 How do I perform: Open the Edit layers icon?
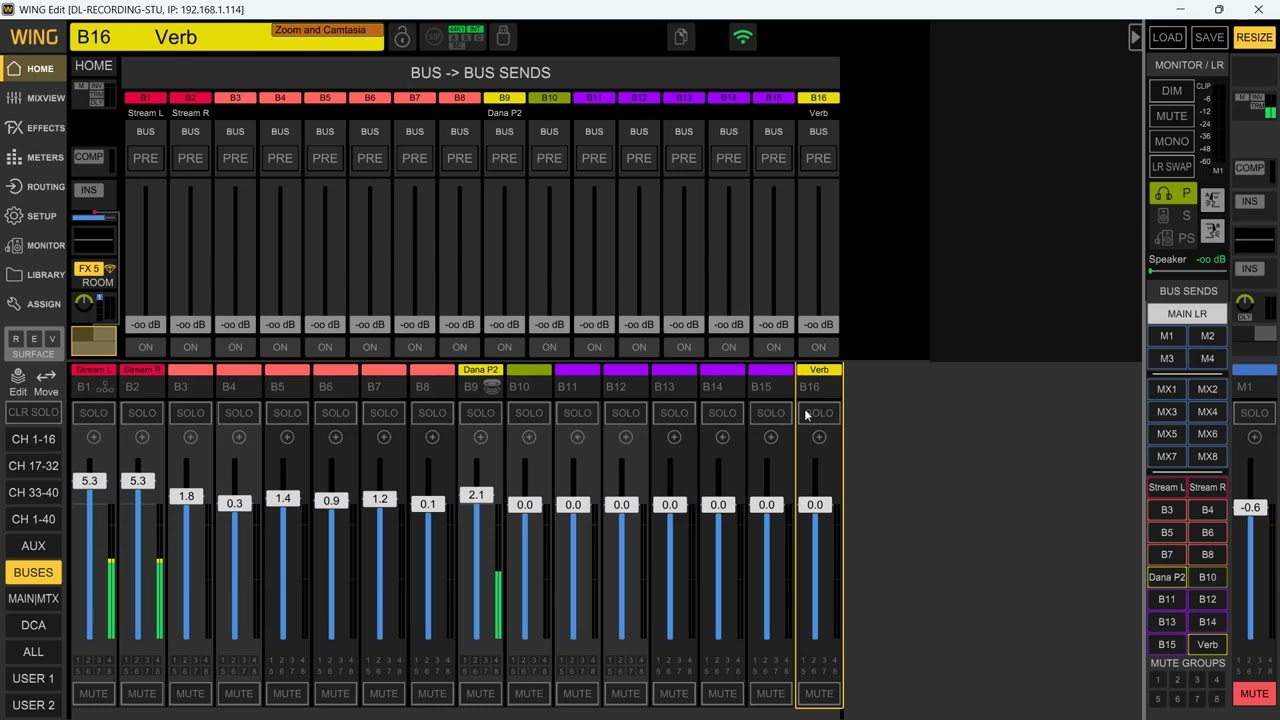tap(18, 381)
